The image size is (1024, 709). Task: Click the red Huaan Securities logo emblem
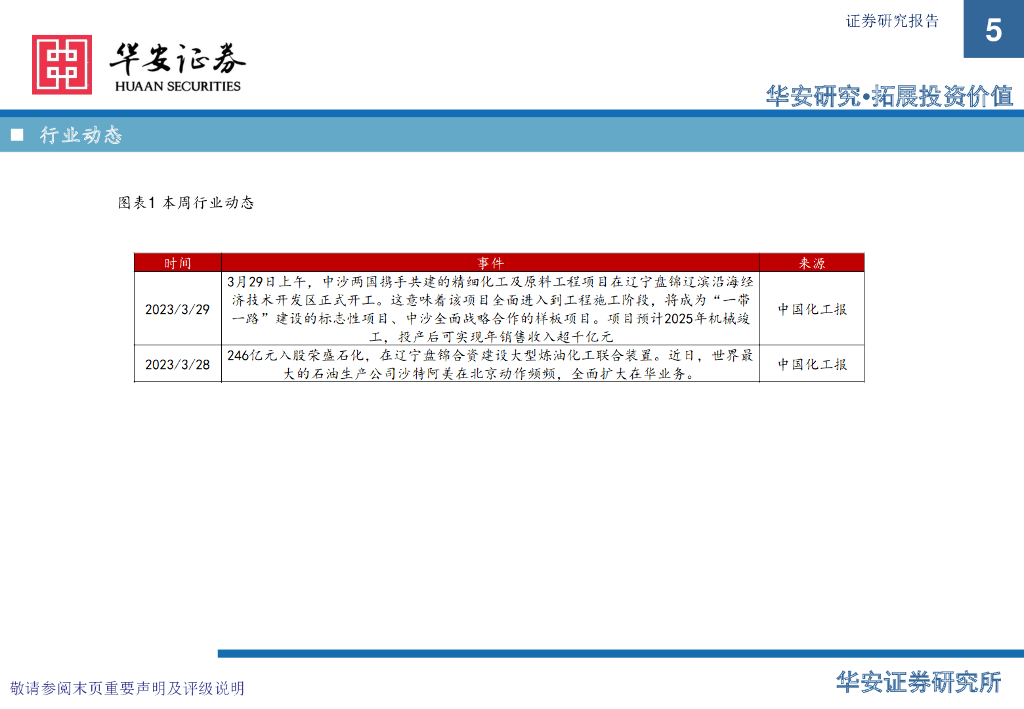click(x=62, y=65)
